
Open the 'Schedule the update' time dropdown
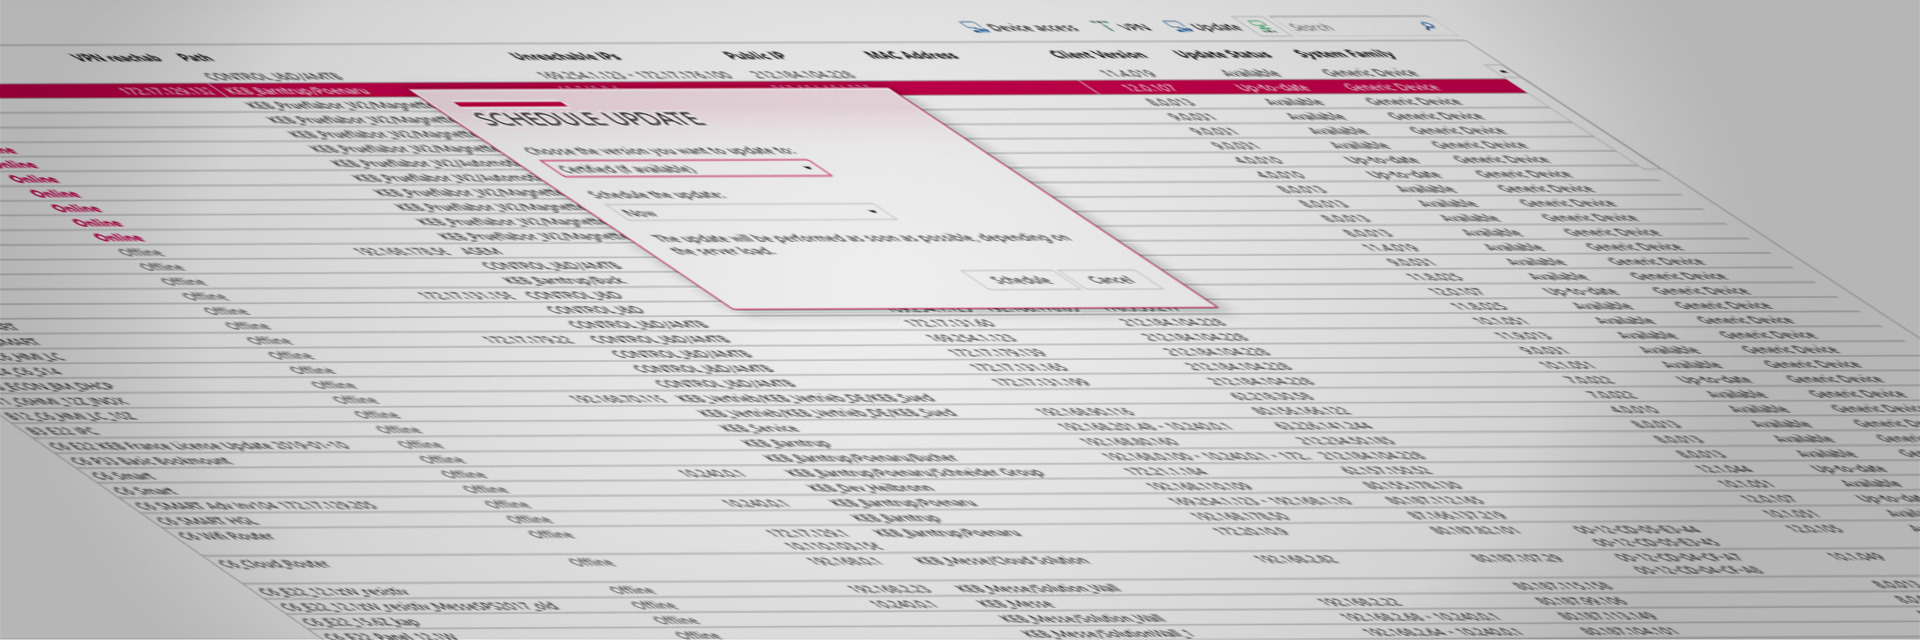[750, 212]
